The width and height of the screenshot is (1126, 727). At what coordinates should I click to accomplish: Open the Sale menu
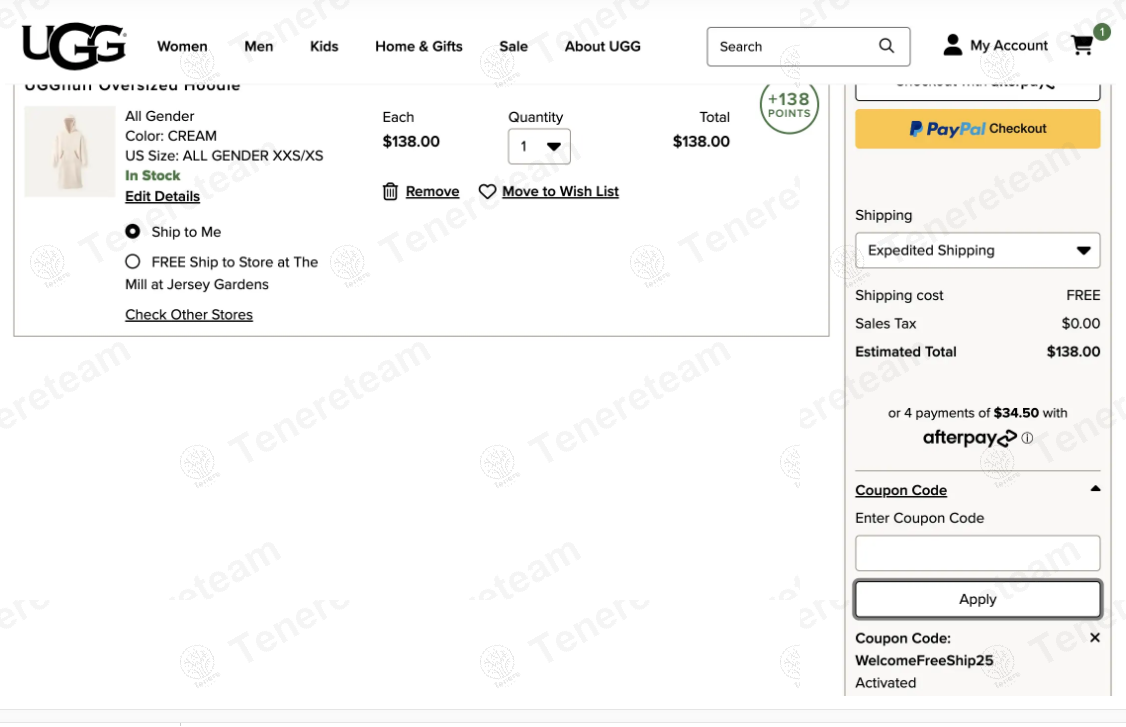(x=513, y=46)
